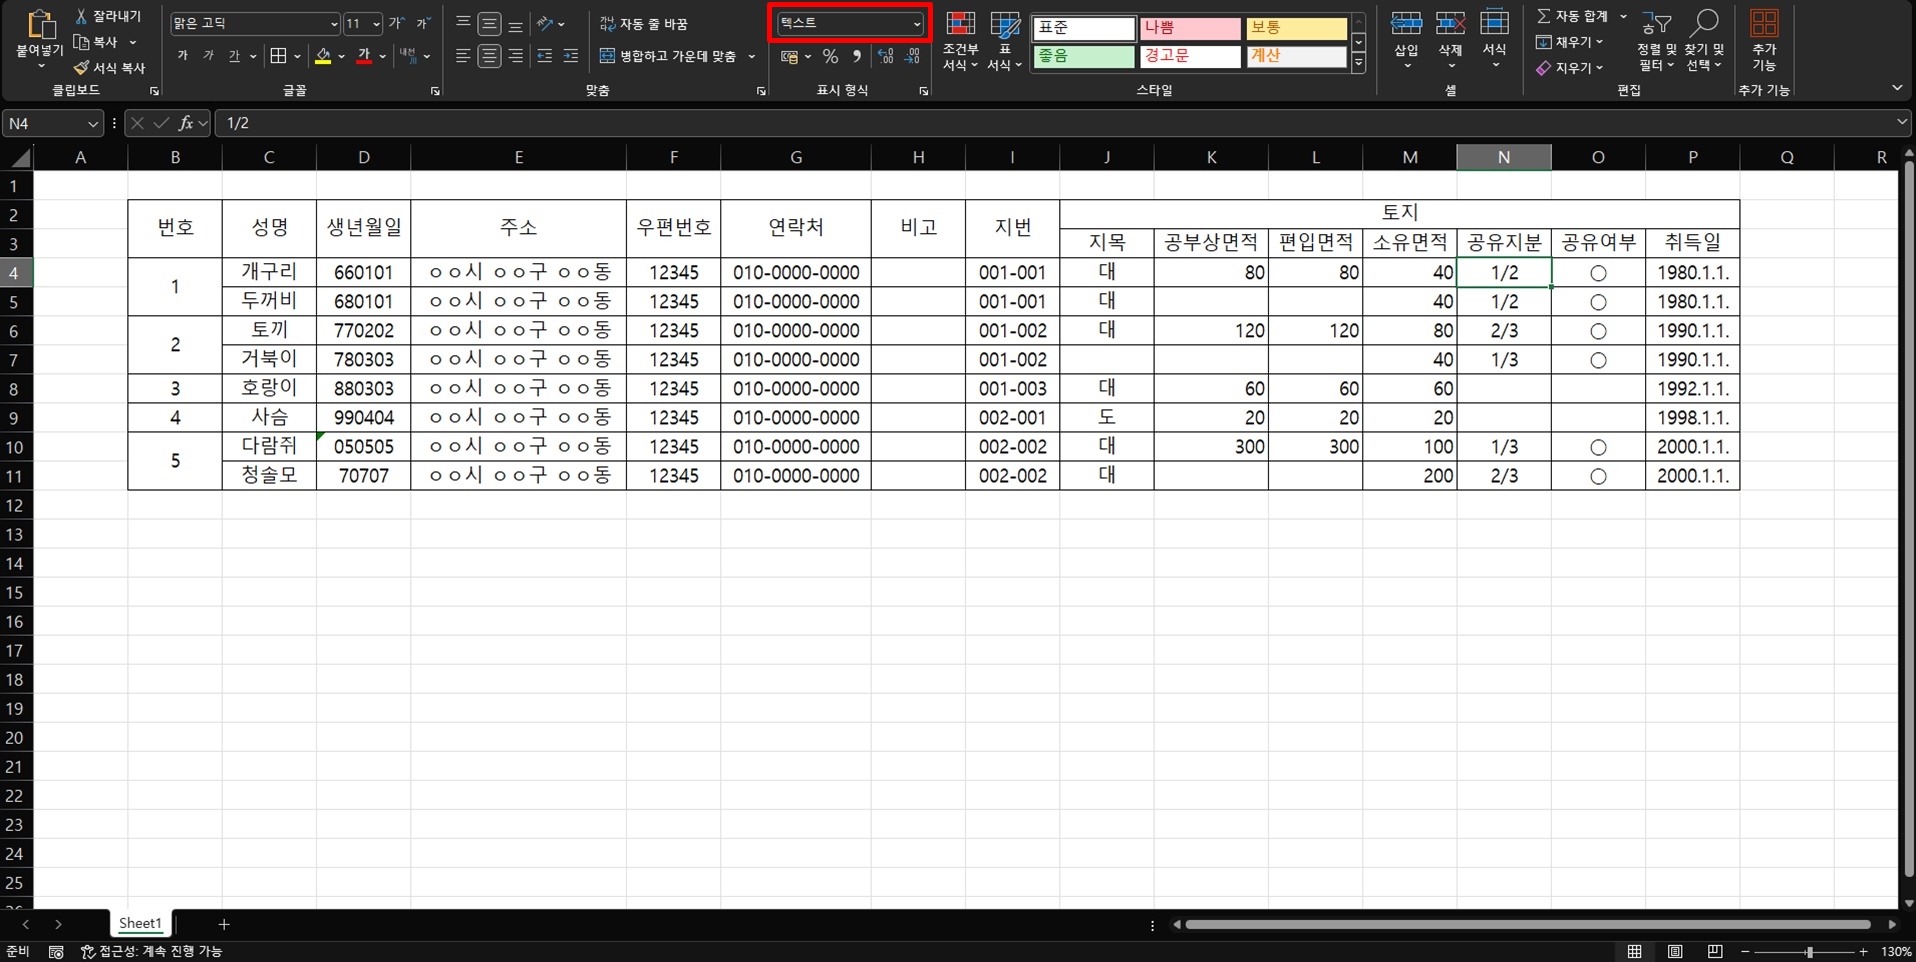Click the horizontal scrollbar

pos(1528,925)
